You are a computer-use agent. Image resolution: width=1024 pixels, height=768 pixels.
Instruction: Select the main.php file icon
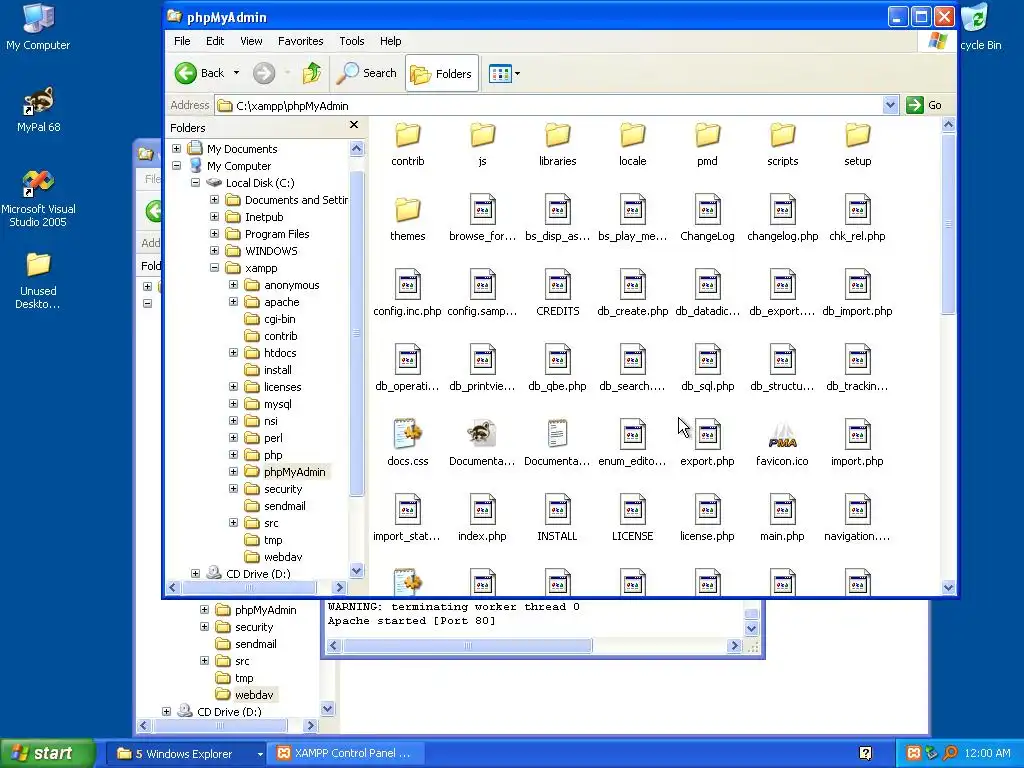point(782,509)
